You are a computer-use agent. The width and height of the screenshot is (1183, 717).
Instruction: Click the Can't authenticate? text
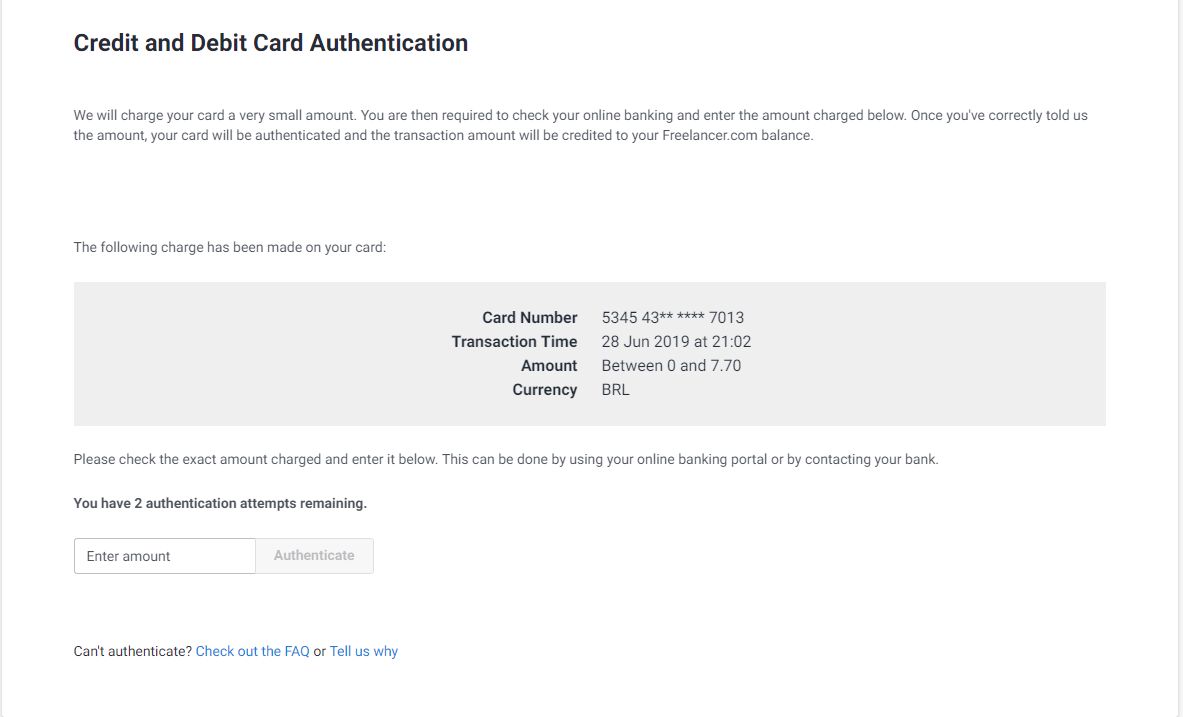(132, 651)
